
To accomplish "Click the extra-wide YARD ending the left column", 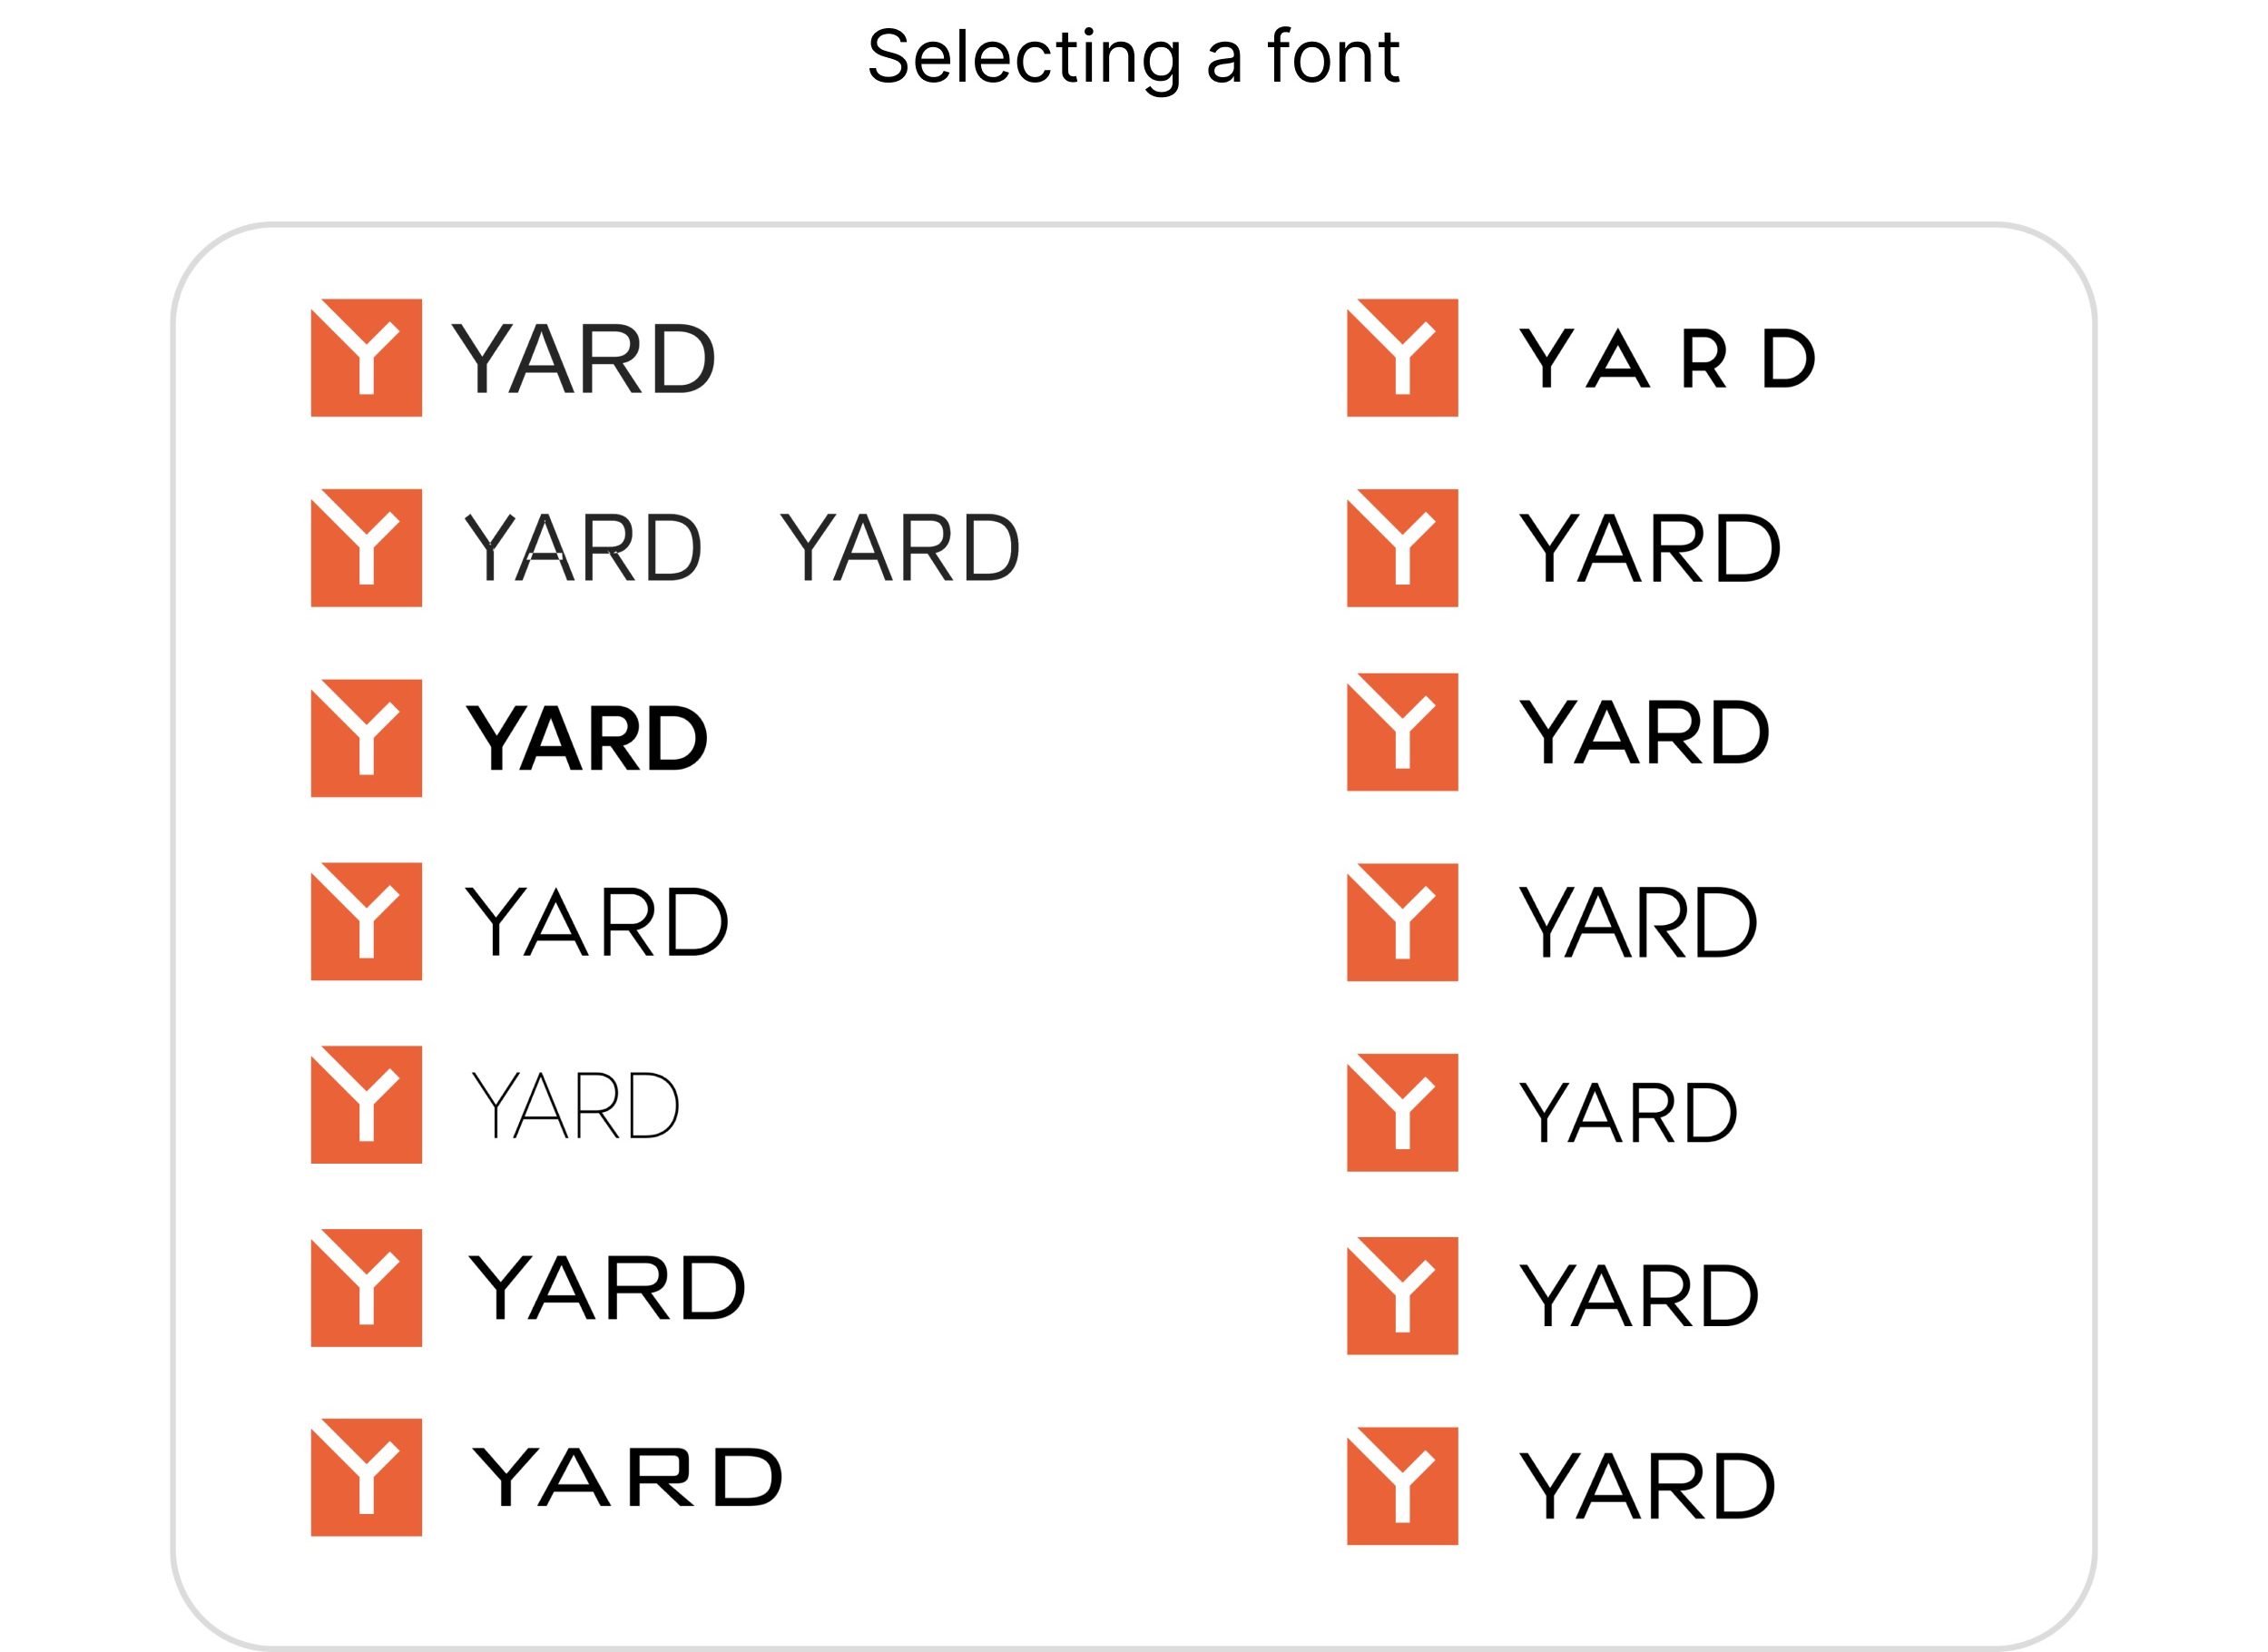I will pos(627,1477).
